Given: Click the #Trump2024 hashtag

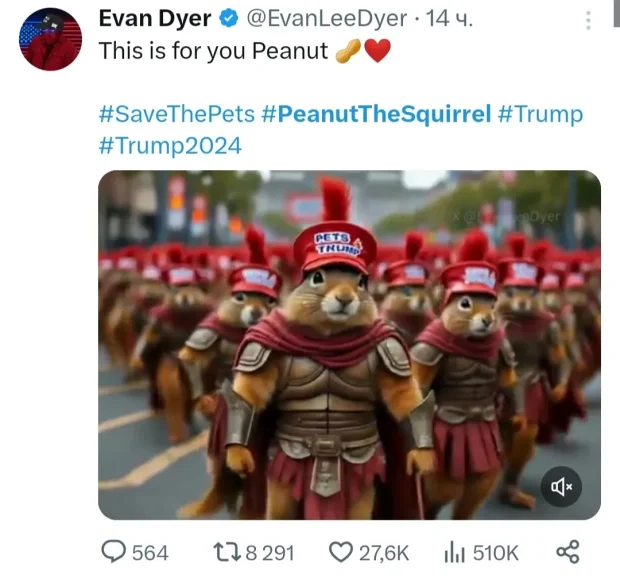Looking at the screenshot, I should [170, 145].
